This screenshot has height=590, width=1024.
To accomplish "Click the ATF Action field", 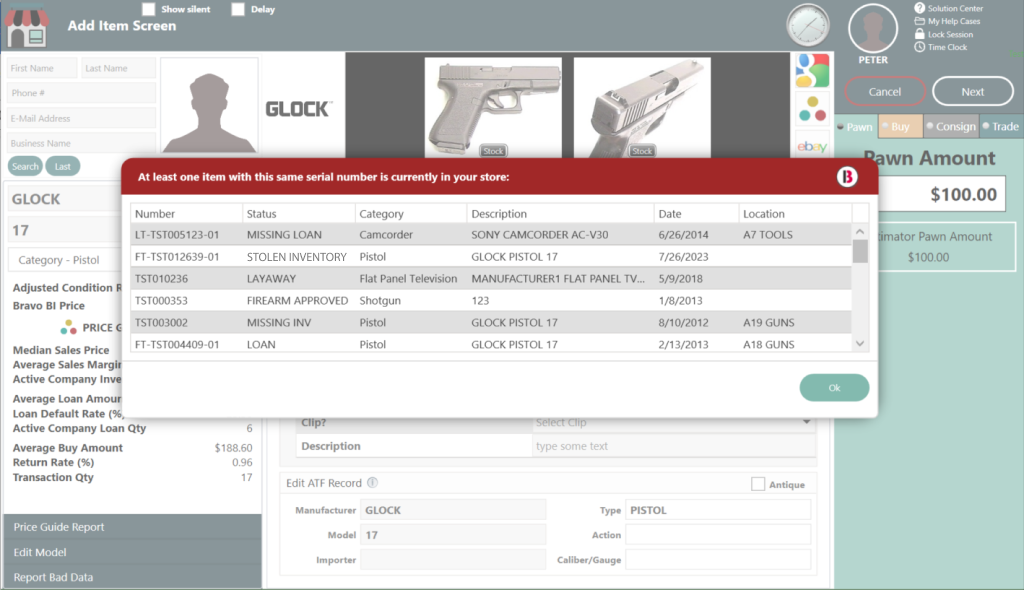I will (718, 535).
